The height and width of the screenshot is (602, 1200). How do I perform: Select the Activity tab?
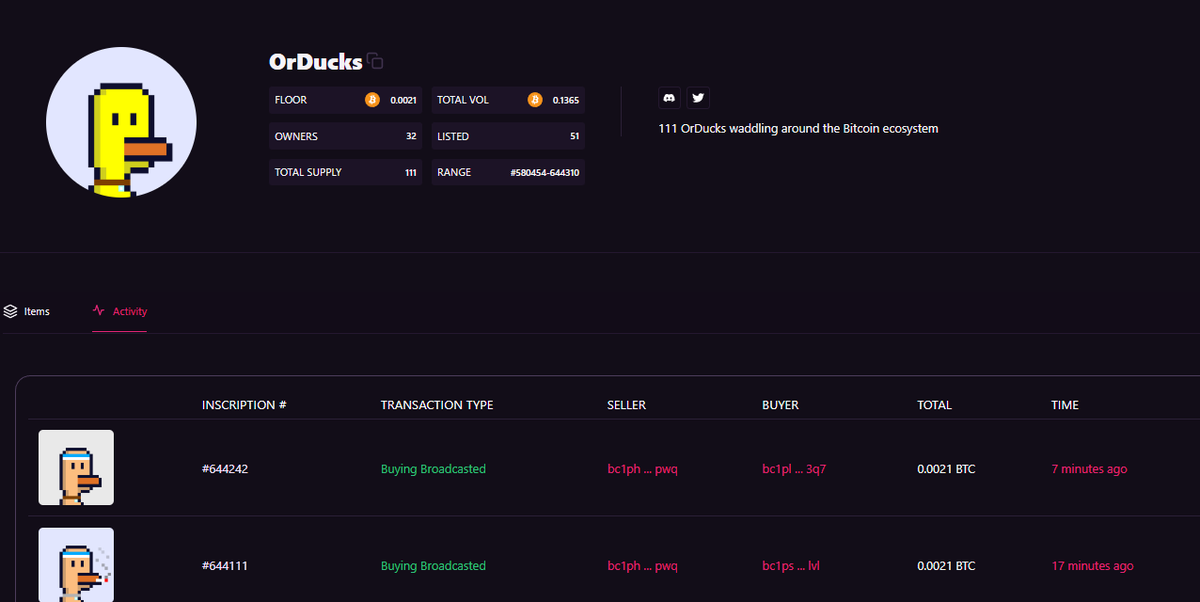pos(119,311)
